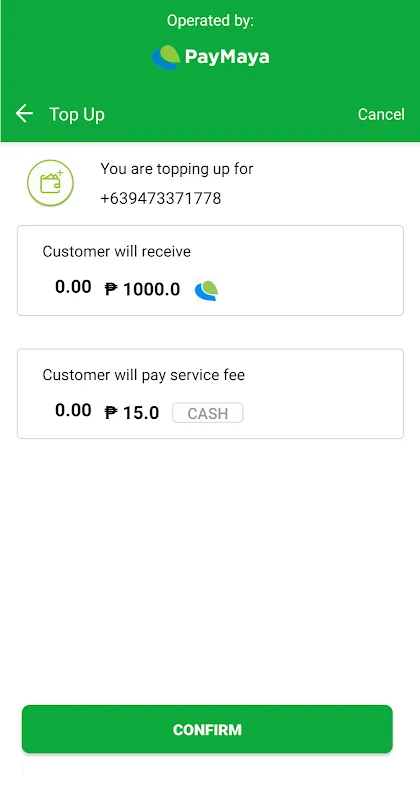Viewport: 420px width, 800px height.
Task: Cancel the top up
Action: 381,114
